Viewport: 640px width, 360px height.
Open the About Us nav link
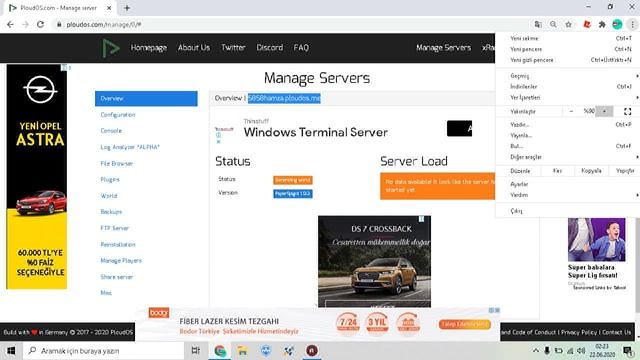[x=193, y=48]
